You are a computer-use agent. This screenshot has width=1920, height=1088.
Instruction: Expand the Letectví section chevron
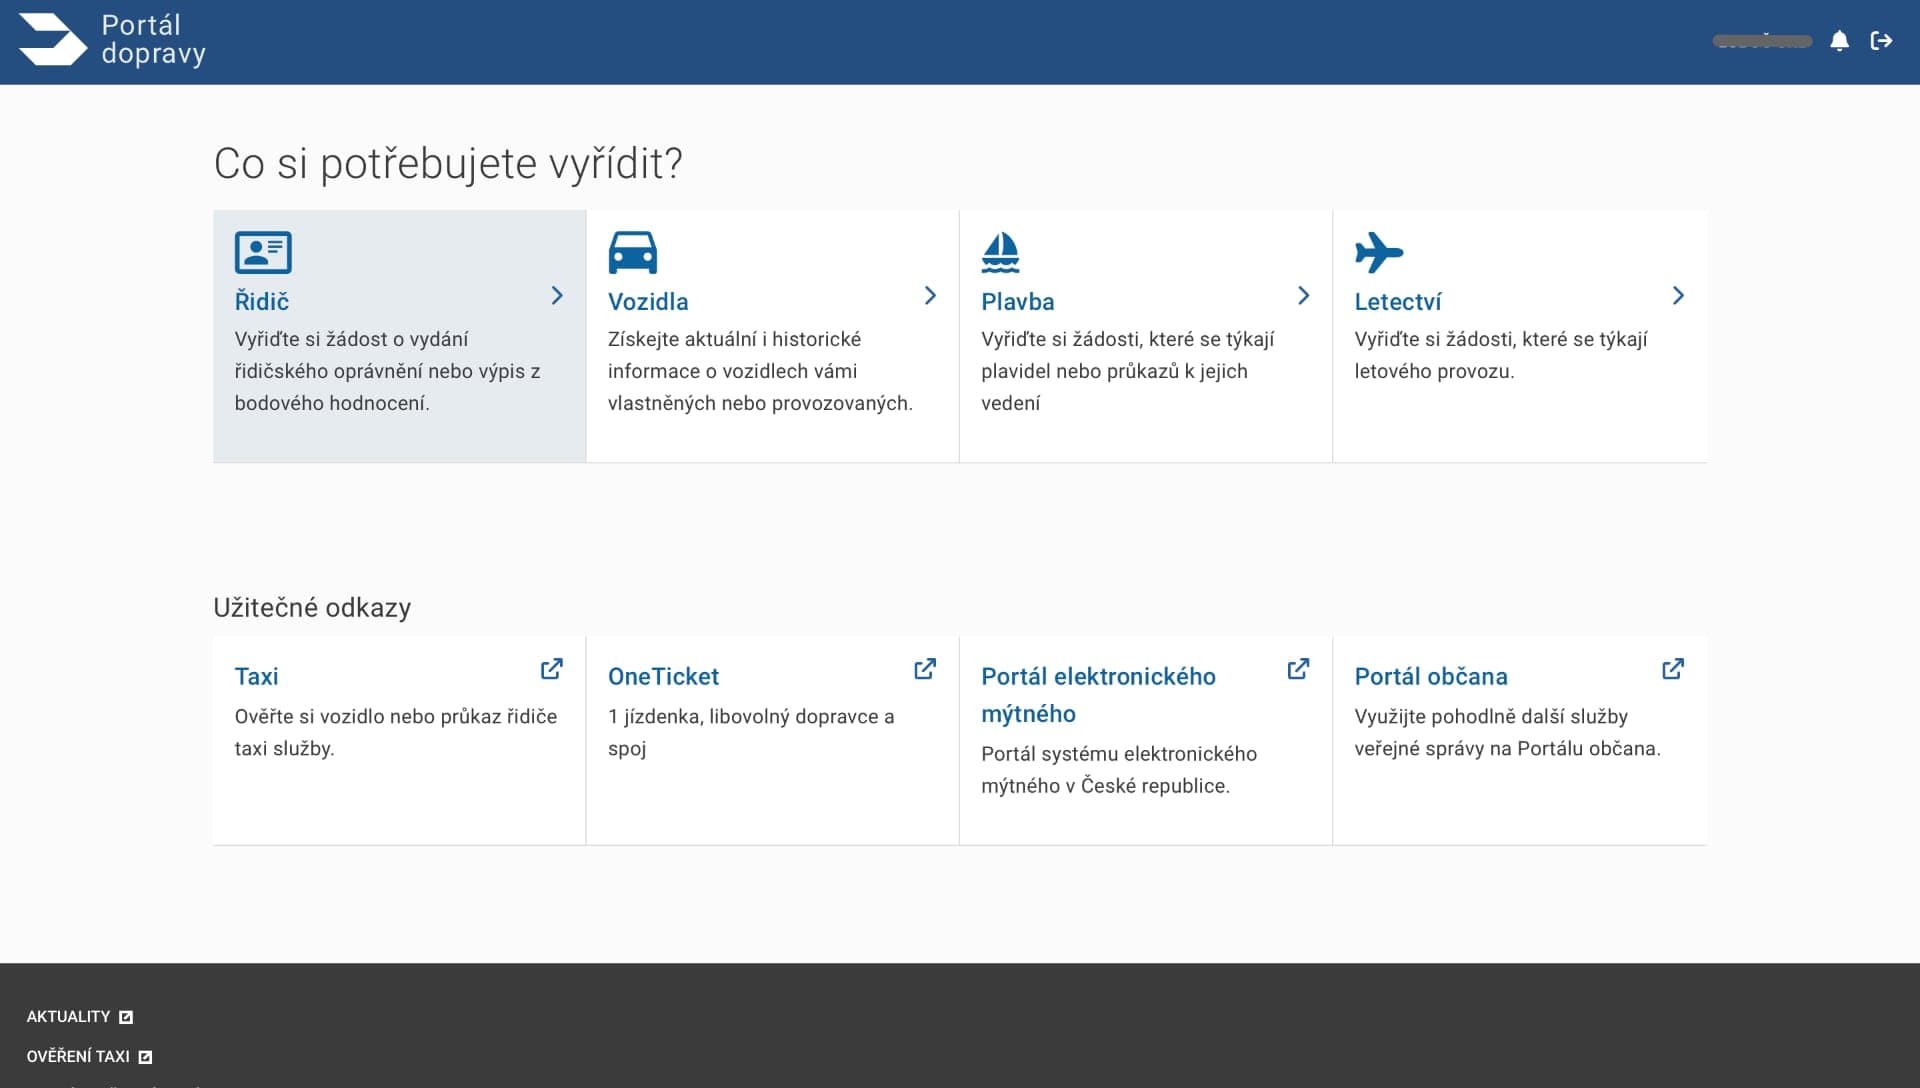click(x=1678, y=295)
